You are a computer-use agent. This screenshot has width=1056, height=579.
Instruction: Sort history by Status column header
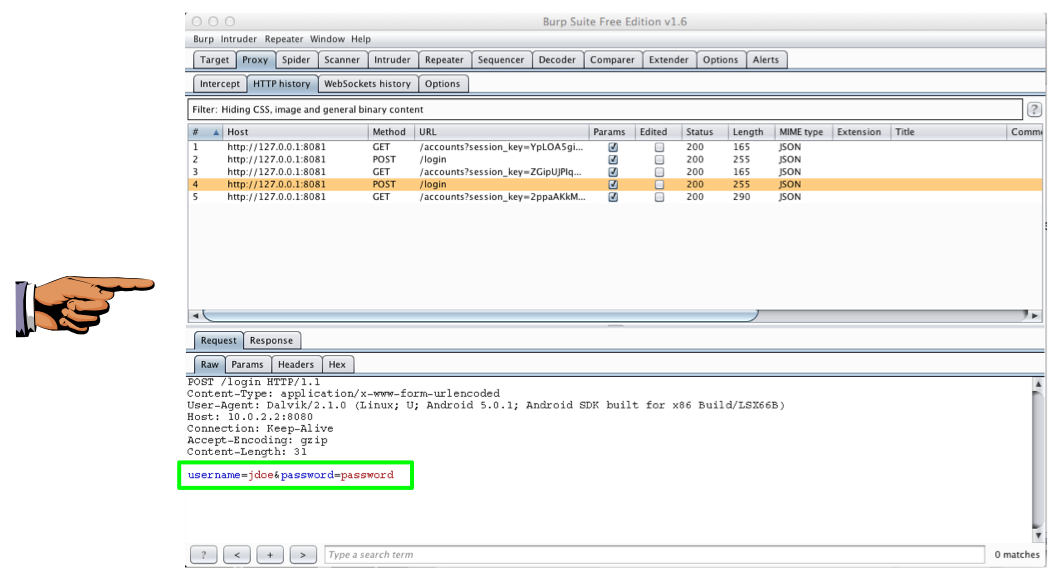(700, 132)
